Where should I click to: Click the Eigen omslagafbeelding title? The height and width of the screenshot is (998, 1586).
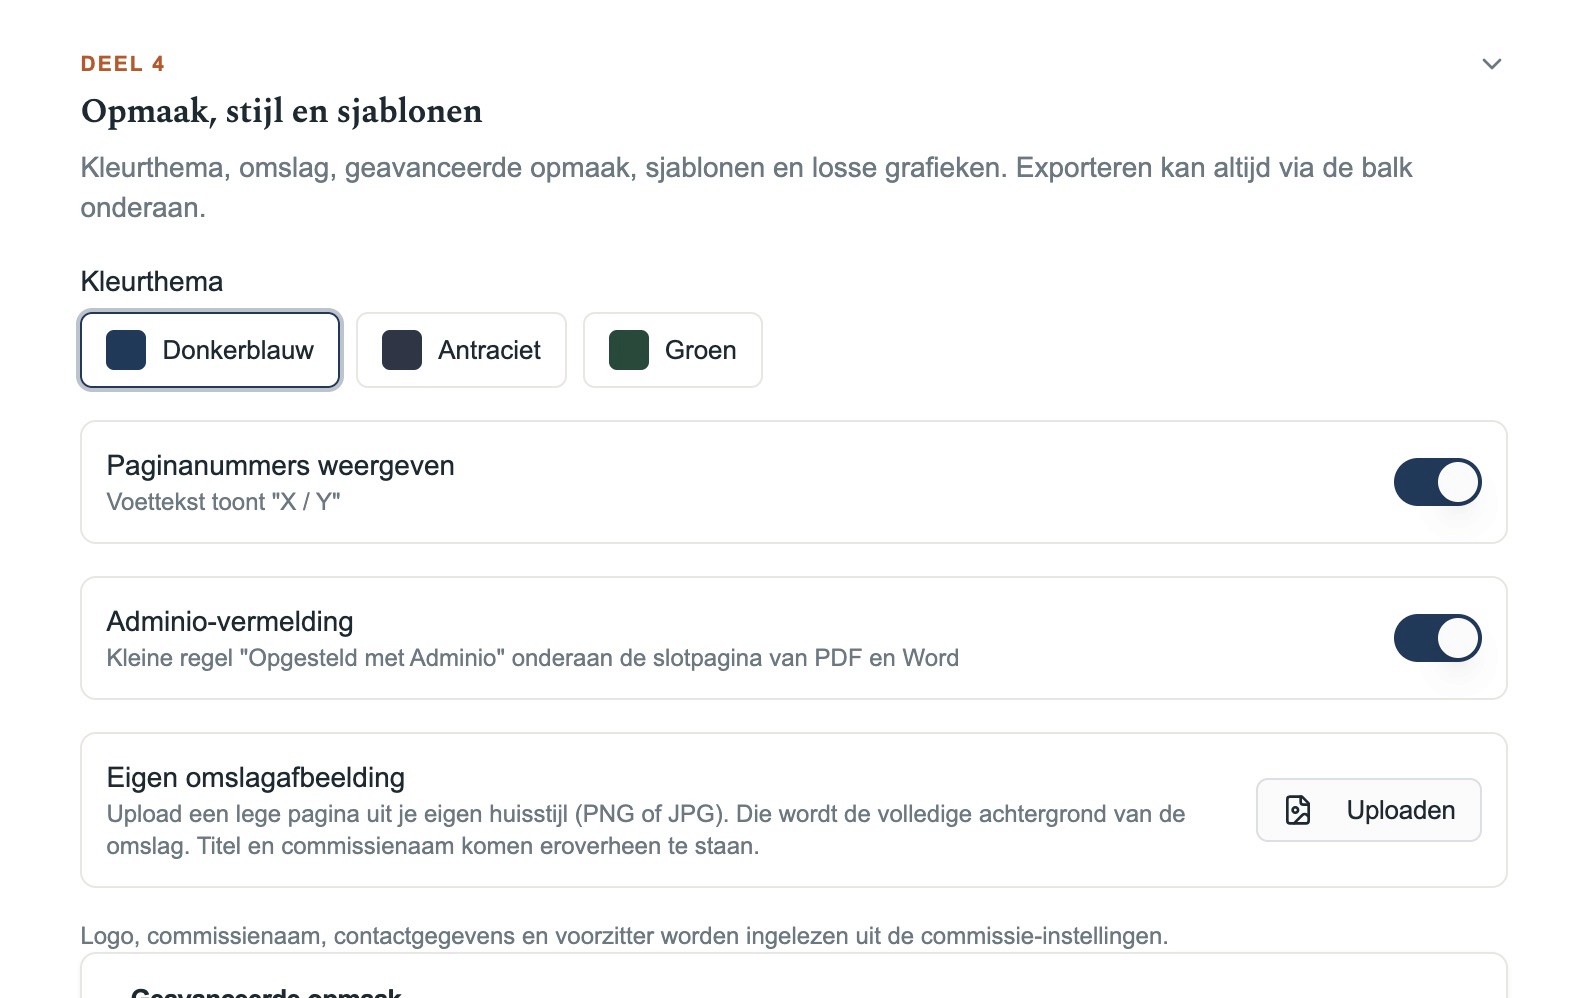(256, 777)
